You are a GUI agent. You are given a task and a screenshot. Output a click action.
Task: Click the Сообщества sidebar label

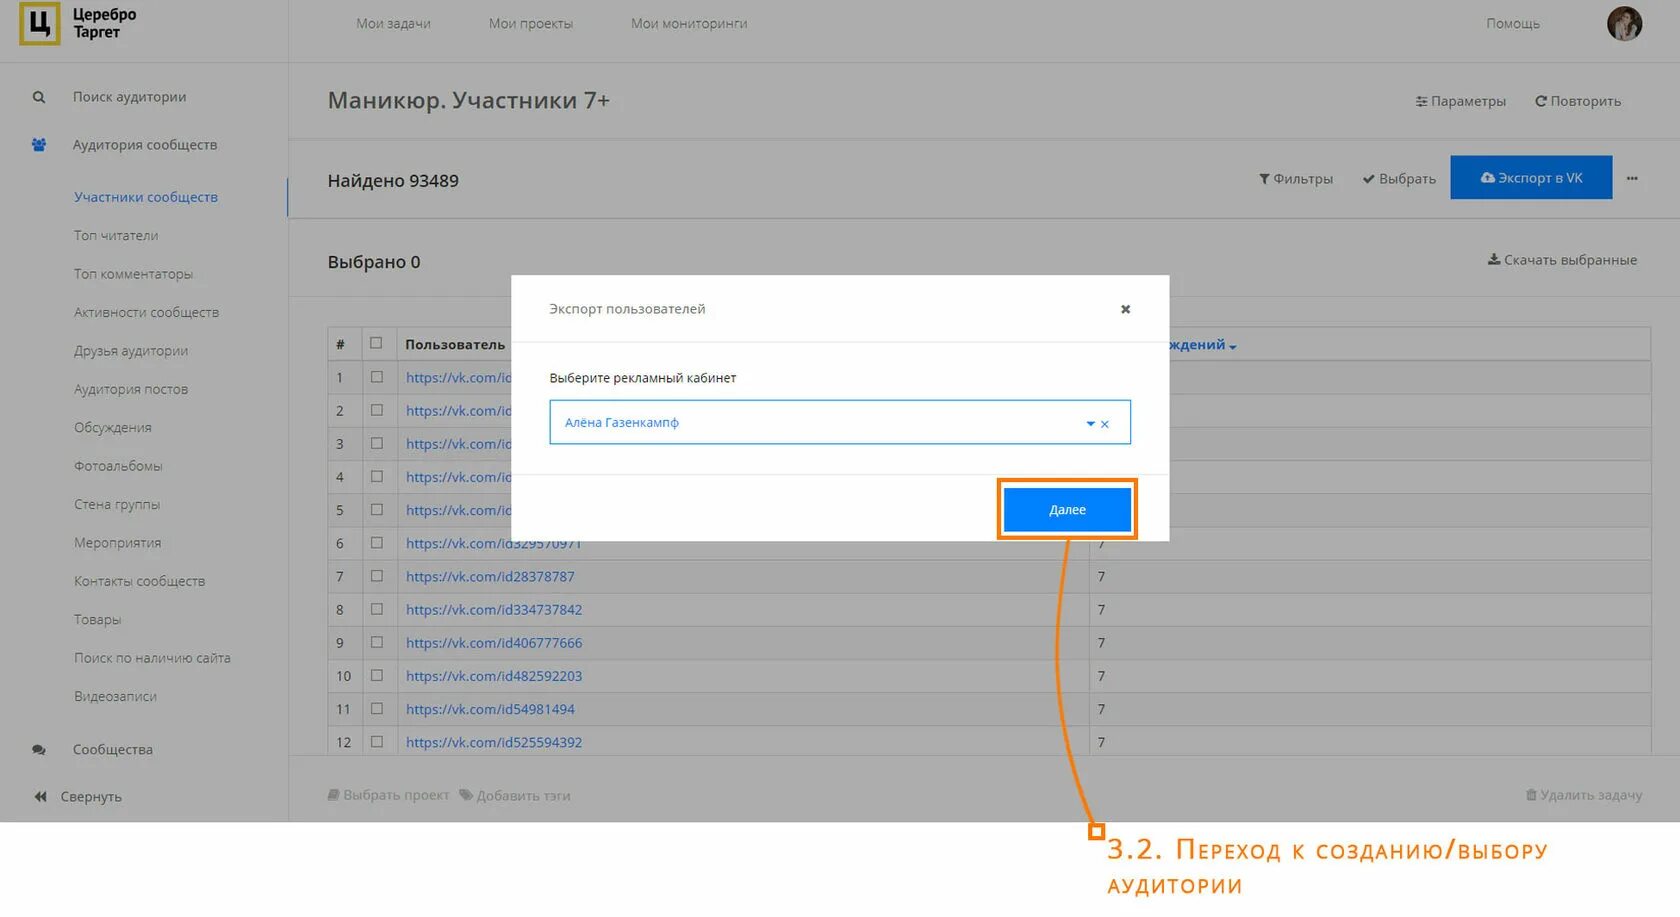113,750
